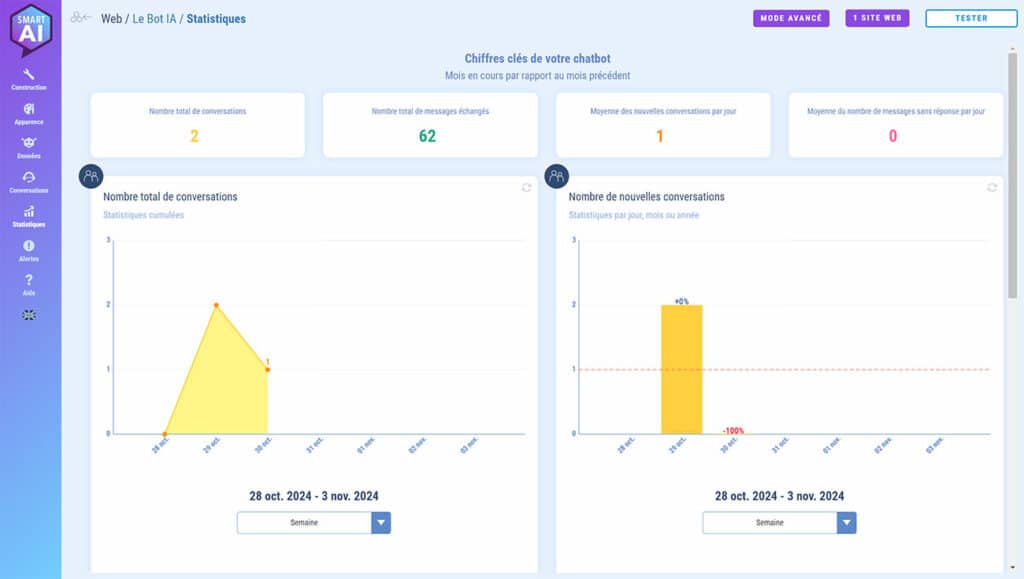This screenshot has height=579, width=1024.
Task: Click the Mode Avancé button
Action: click(791, 18)
